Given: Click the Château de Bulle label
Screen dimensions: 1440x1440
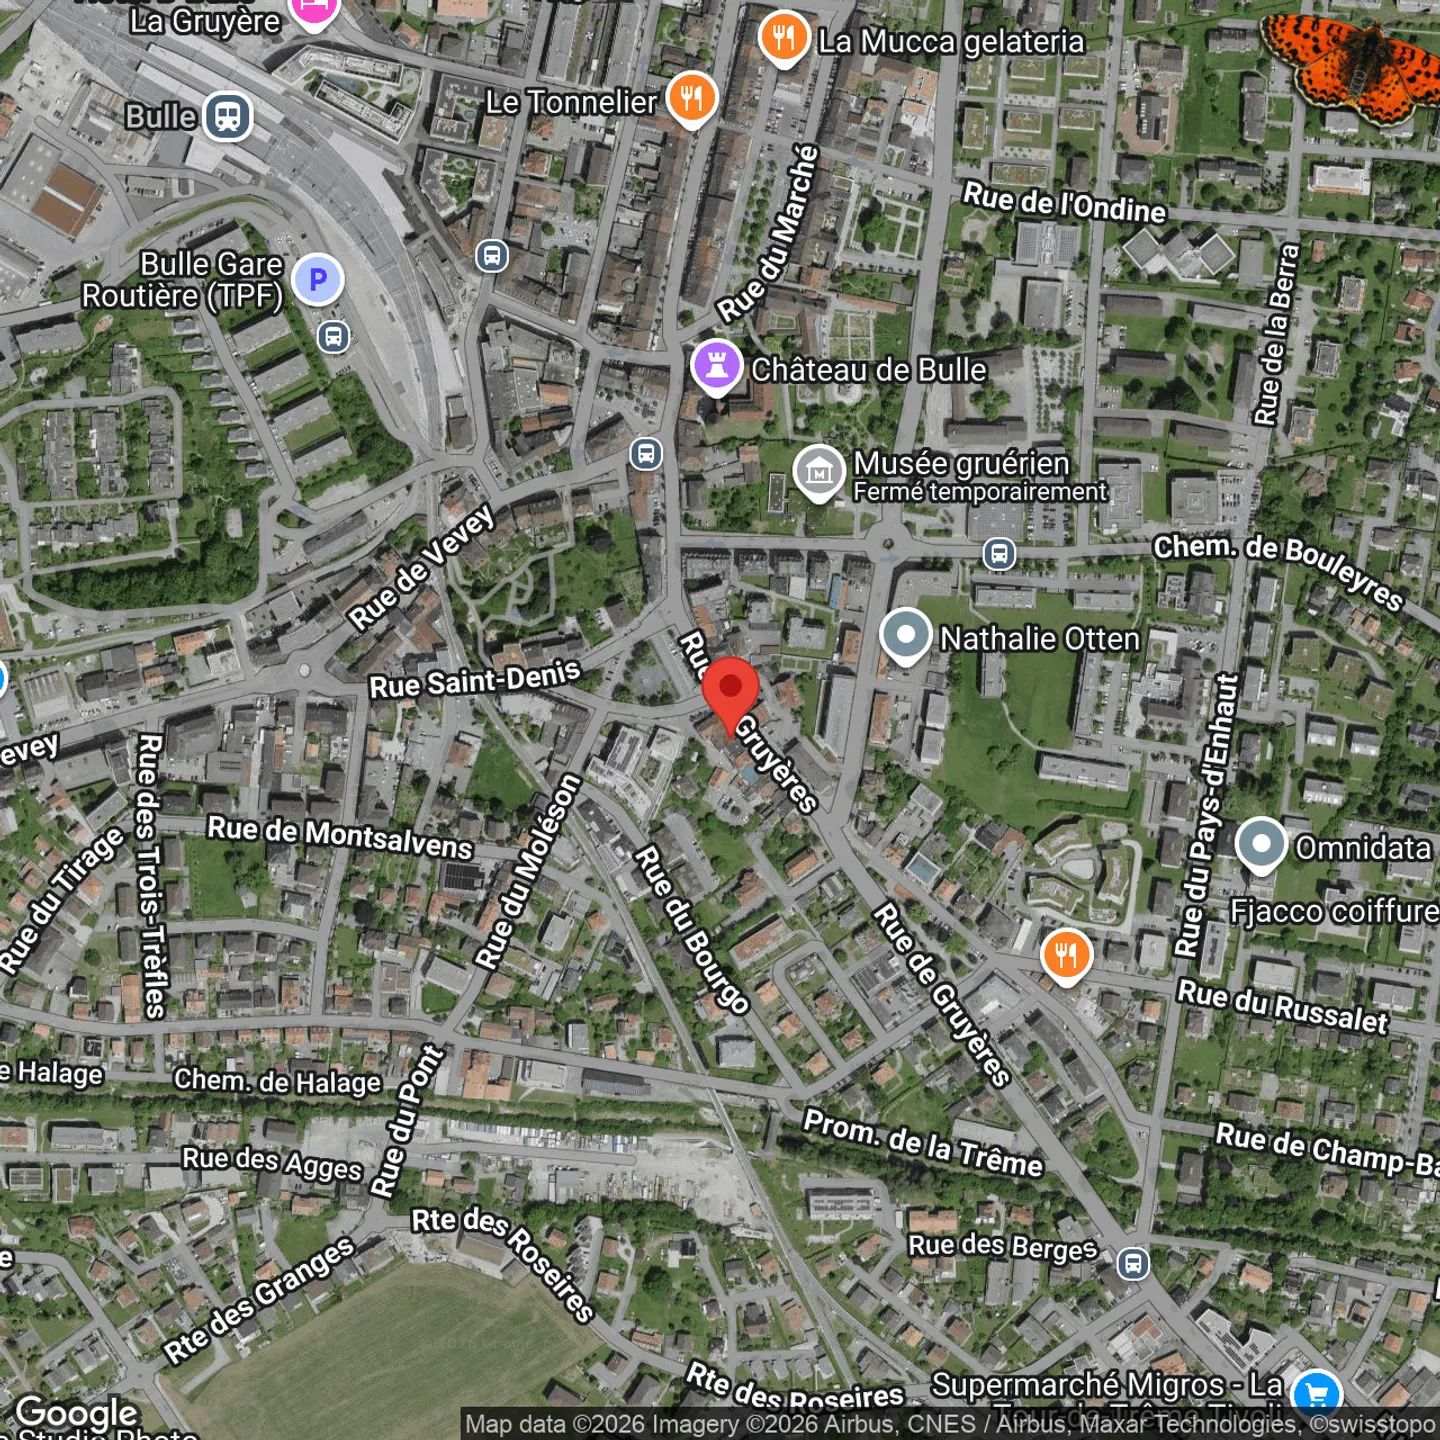Looking at the screenshot, I should [869, 370].
